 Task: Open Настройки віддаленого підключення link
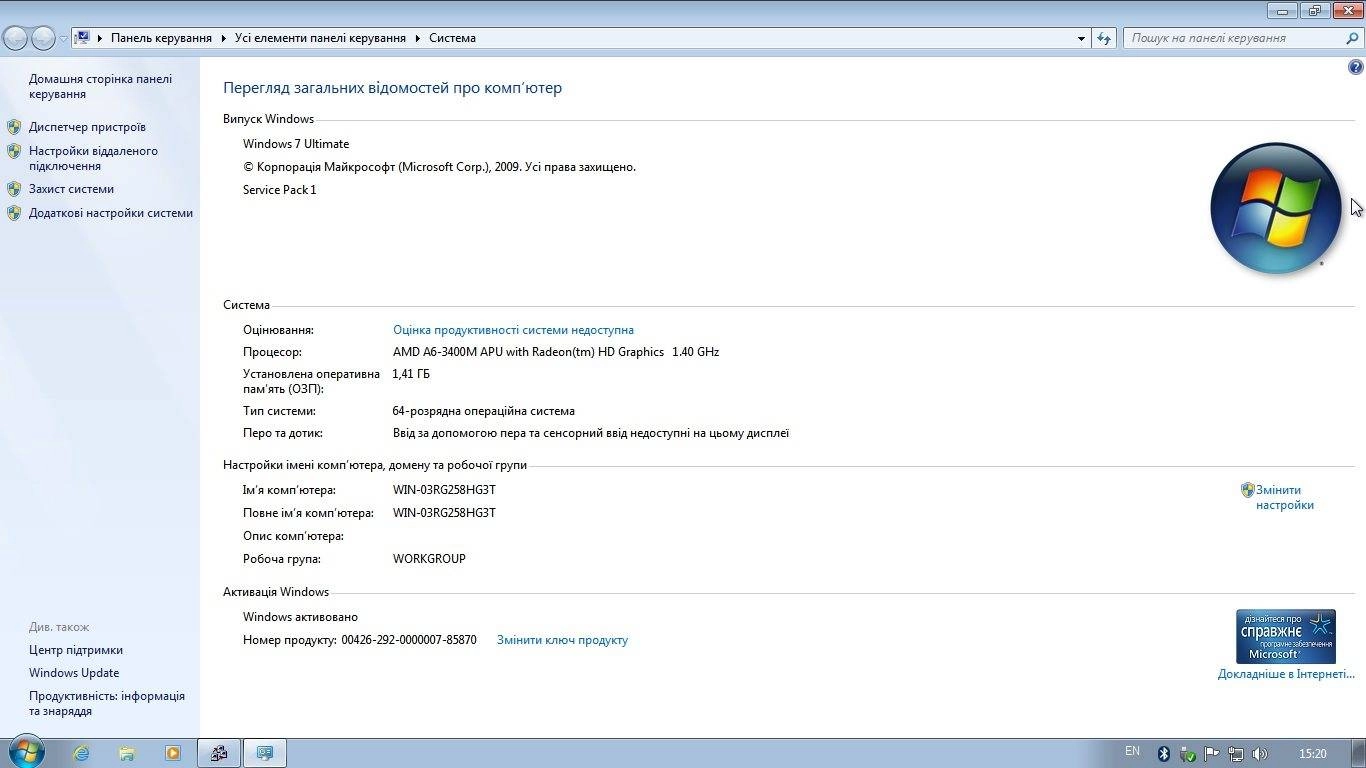click(93, 158)
